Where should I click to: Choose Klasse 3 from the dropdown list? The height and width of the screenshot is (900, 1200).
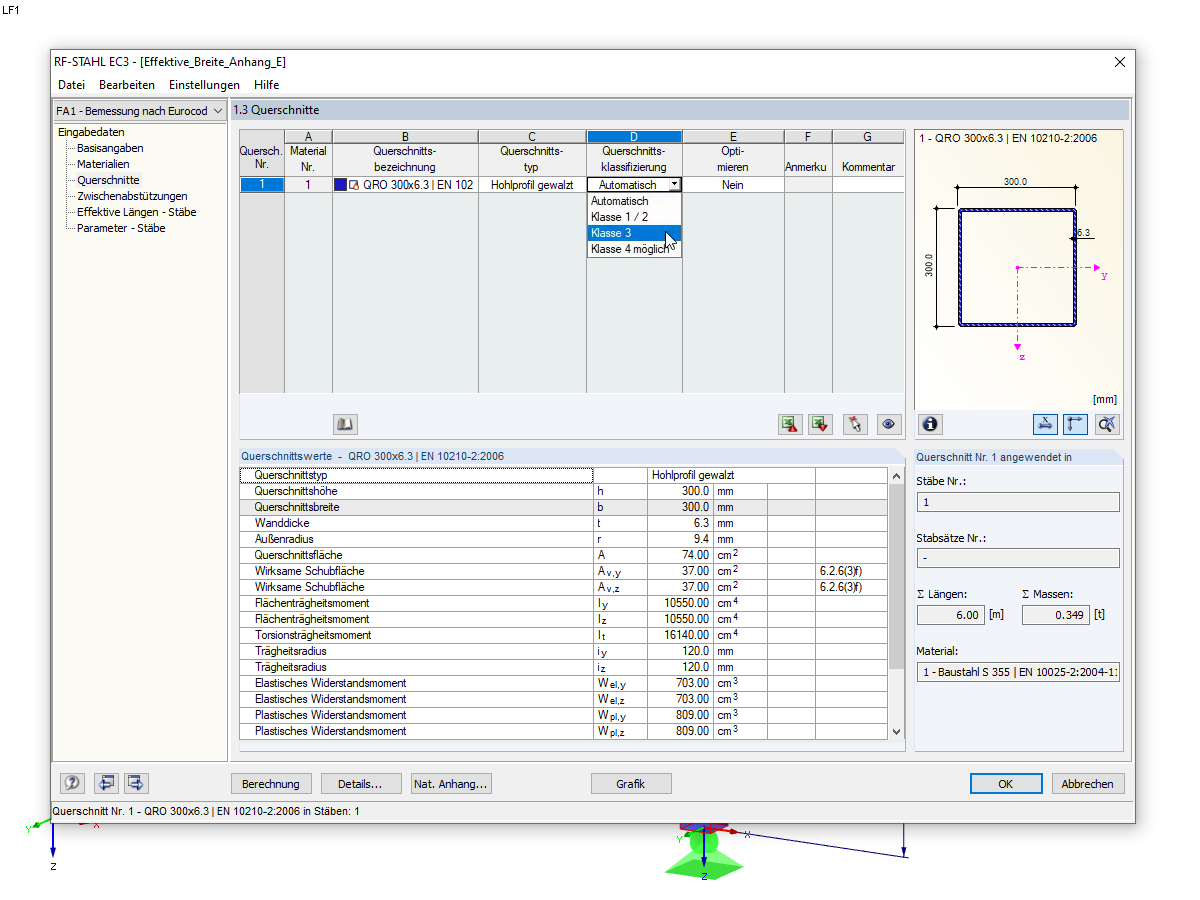634,233
